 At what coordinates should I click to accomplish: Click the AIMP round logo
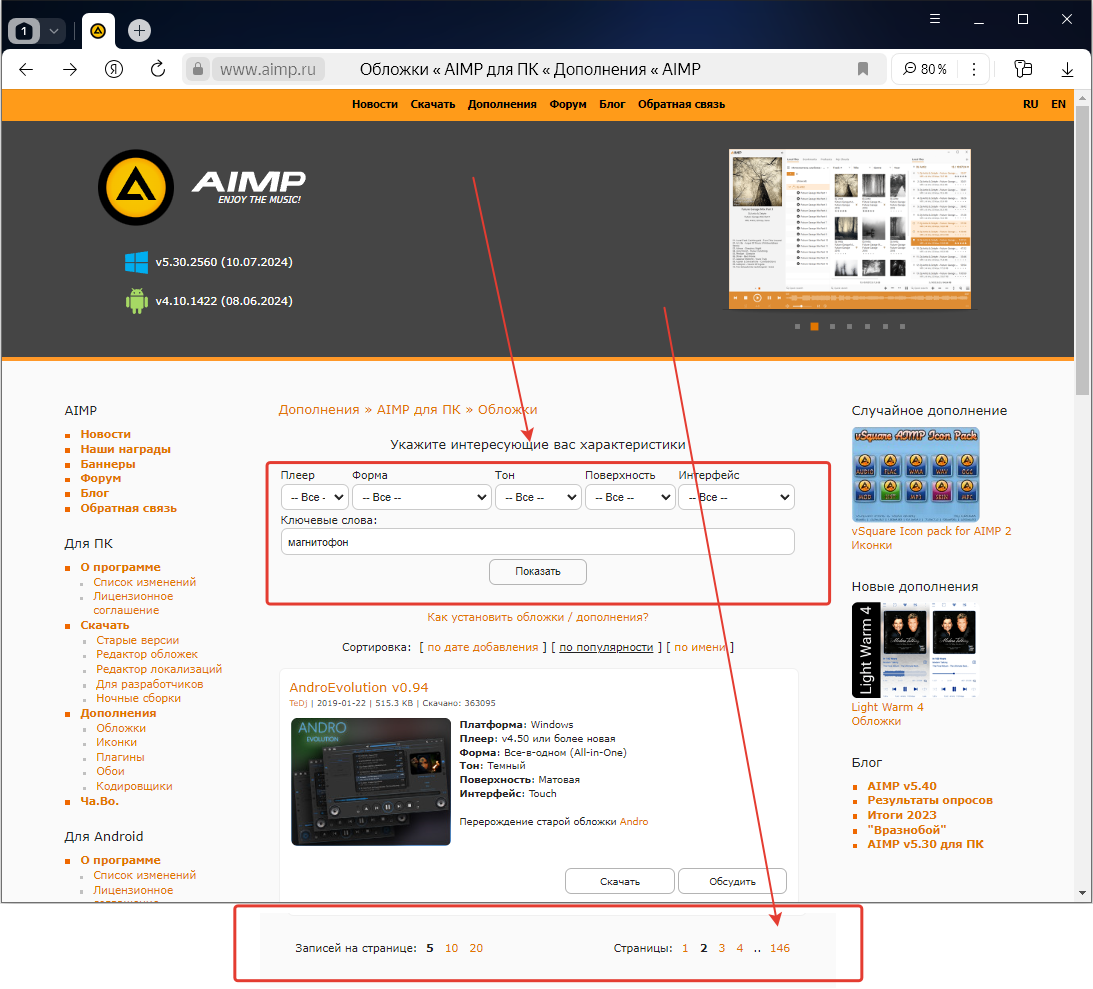pyautogui.click(x=136, y=187)
